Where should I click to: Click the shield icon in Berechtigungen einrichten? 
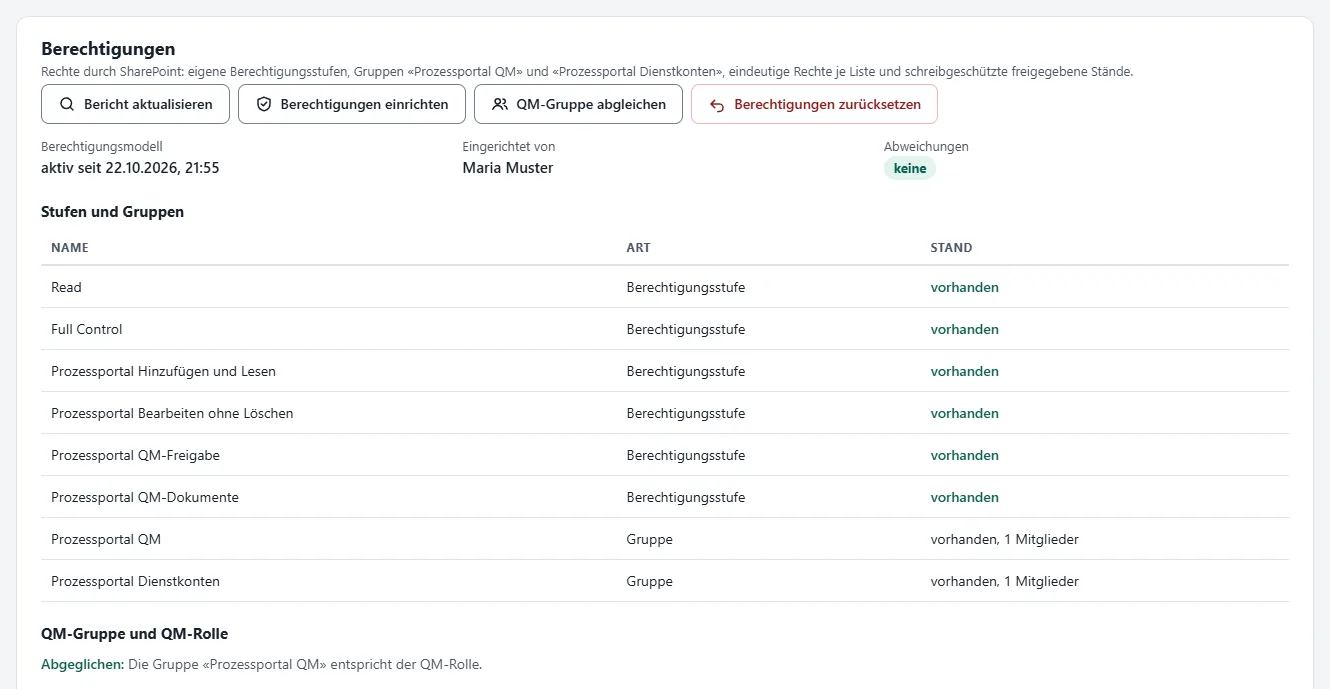(x=264, y=104)
